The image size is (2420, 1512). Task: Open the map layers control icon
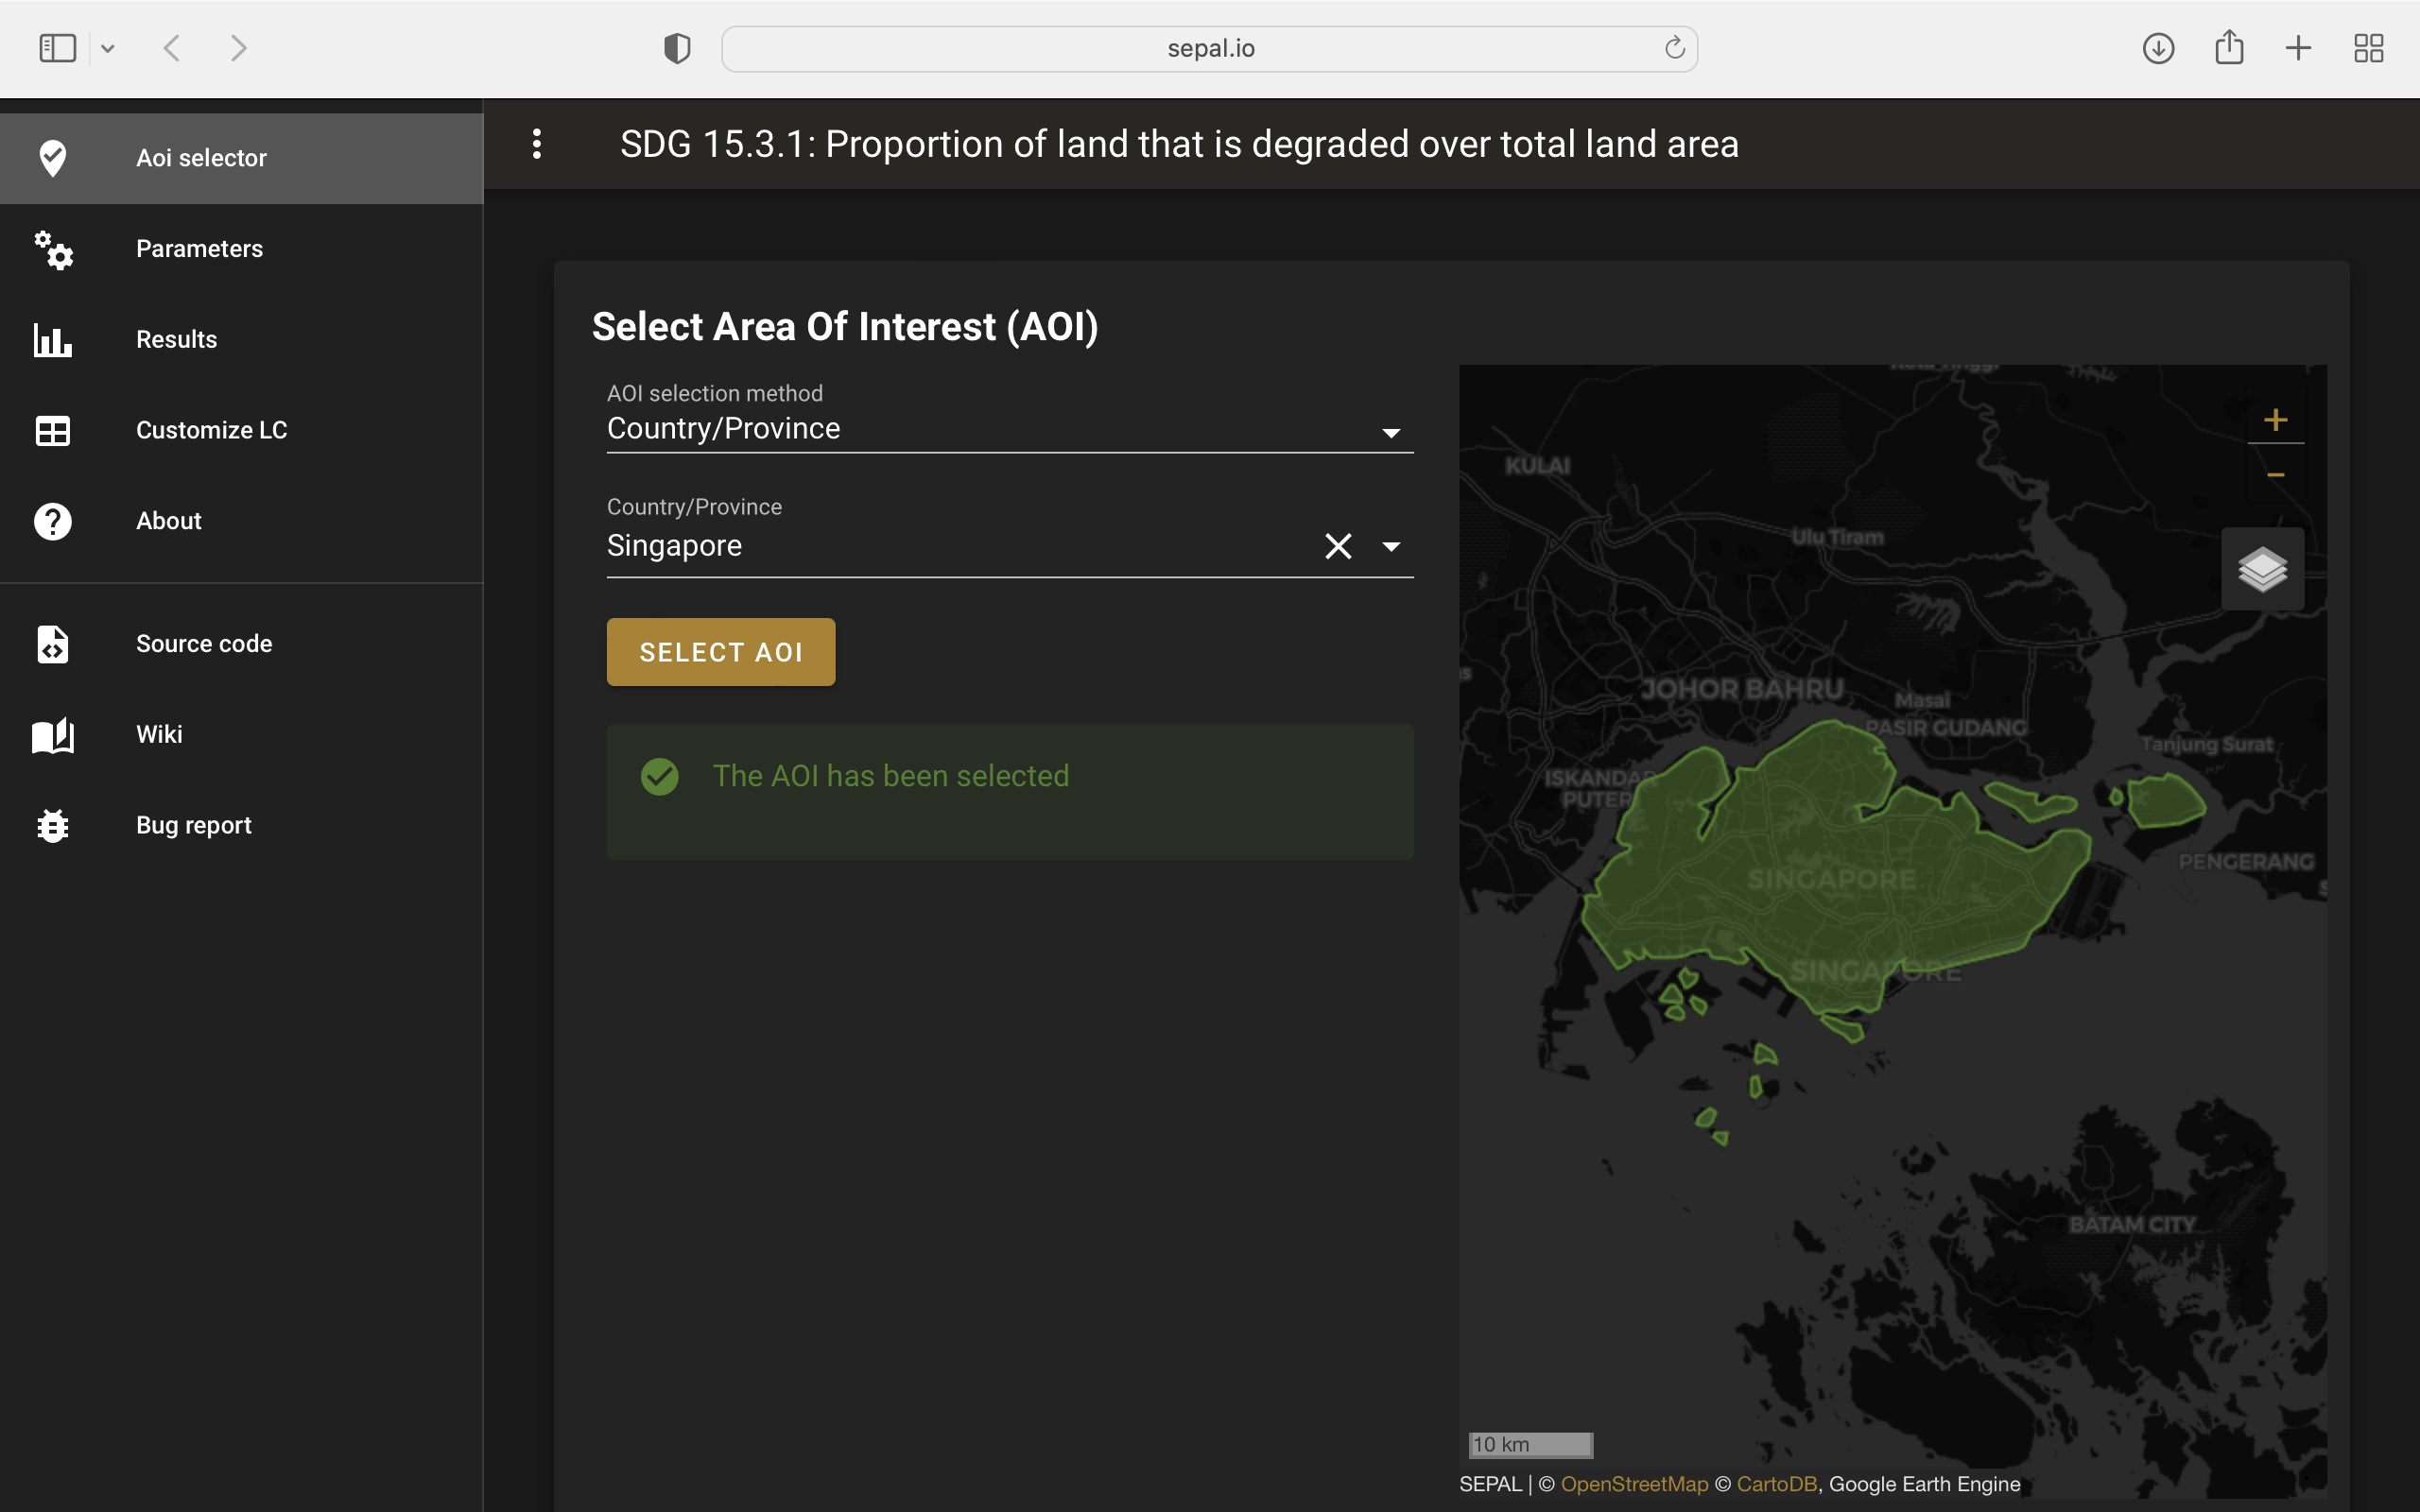2262,570
